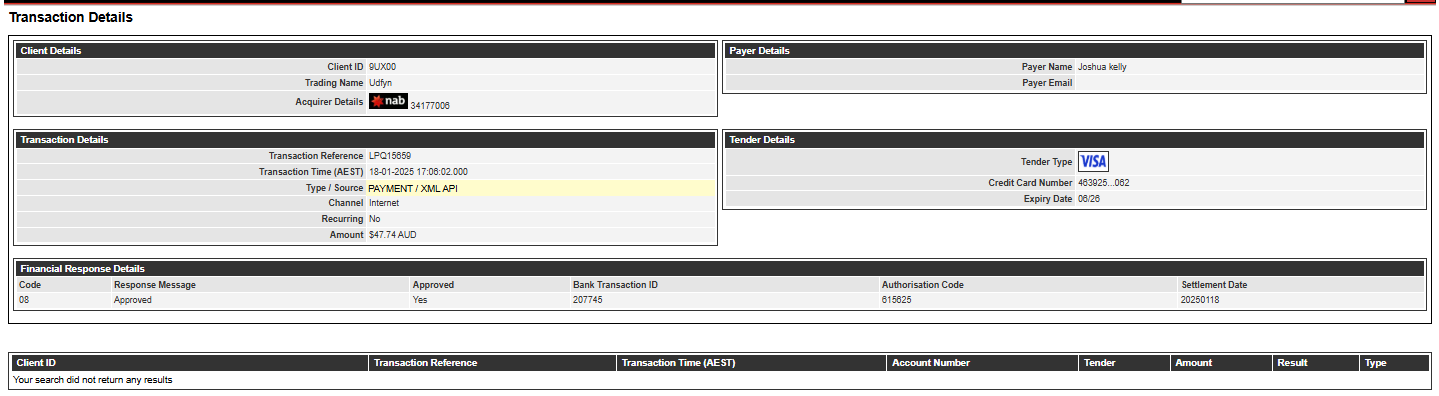Click the Type / Source label
The height and width of the screenshot is (396, 1439).
(x=335, y=188)
